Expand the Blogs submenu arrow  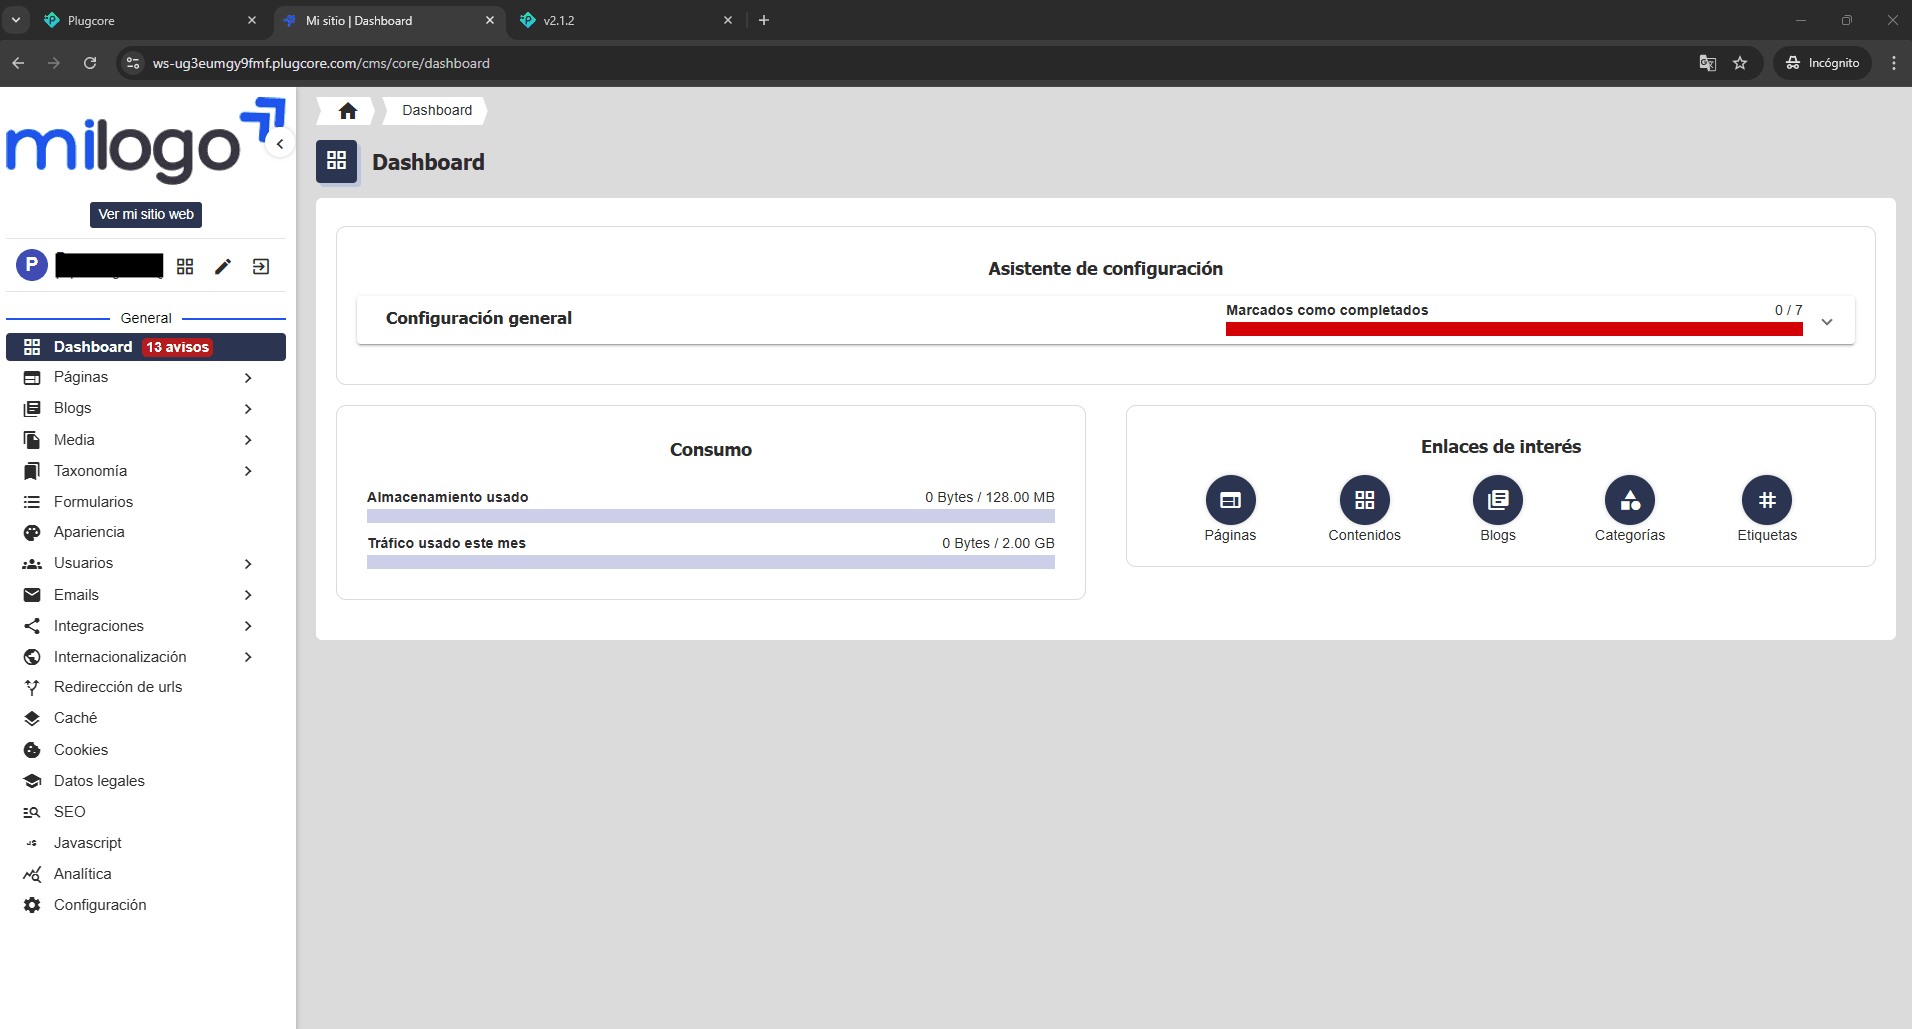click(248, 409)
